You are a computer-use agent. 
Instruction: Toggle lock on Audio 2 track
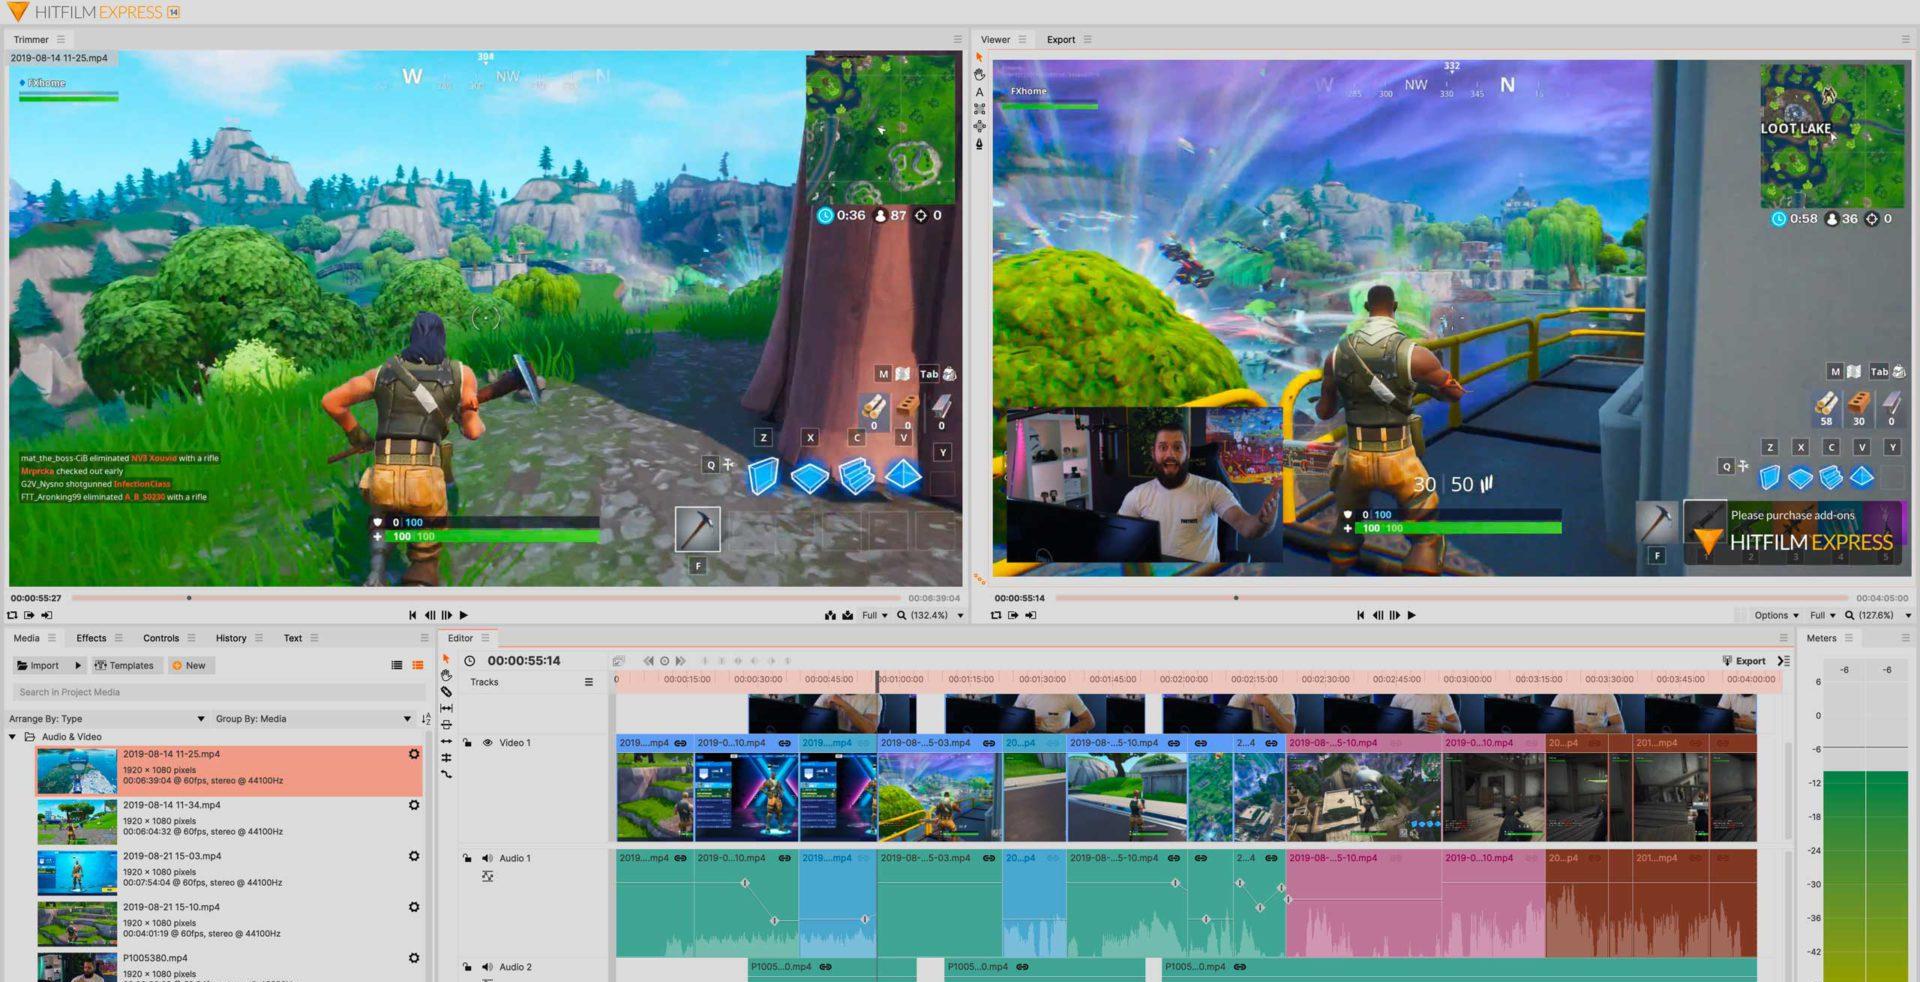tap(467, 967)
